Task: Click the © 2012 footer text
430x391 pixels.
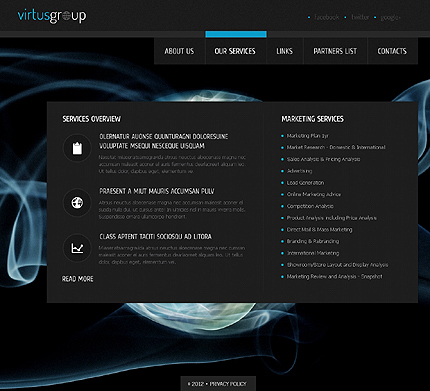Action: pyautogui.click(x=196, y=384)
